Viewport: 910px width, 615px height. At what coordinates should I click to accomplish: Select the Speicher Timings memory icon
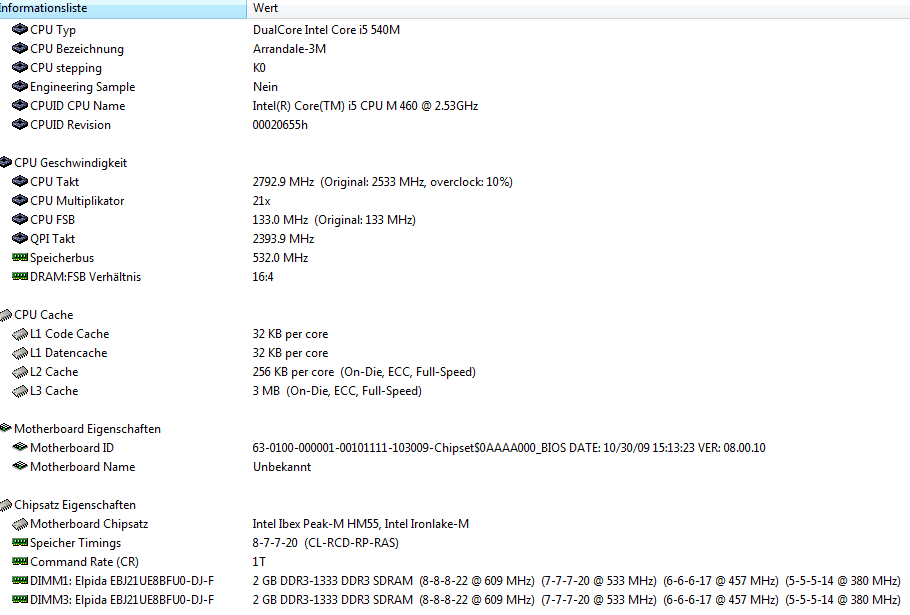[20, 542]
